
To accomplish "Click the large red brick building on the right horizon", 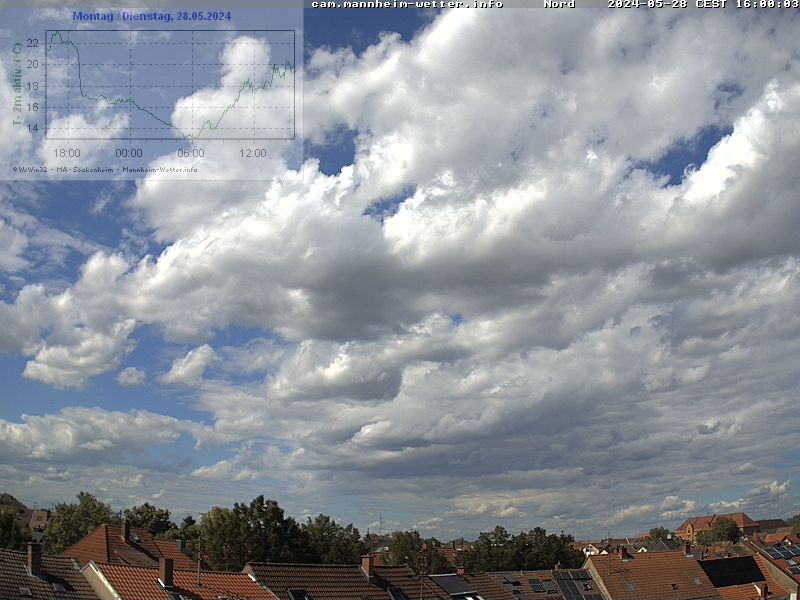I will (x=715, y=523).
